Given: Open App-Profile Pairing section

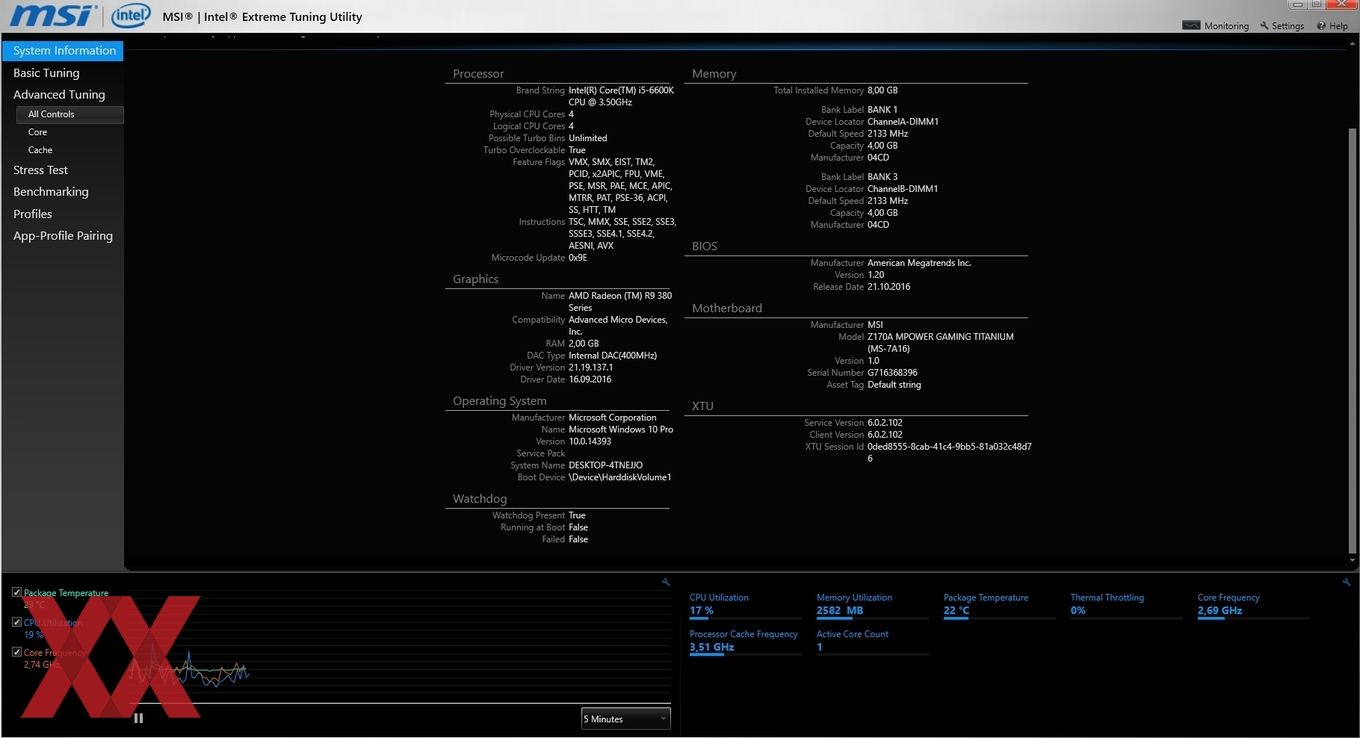Looking at the screenshot, I should 62,236.
